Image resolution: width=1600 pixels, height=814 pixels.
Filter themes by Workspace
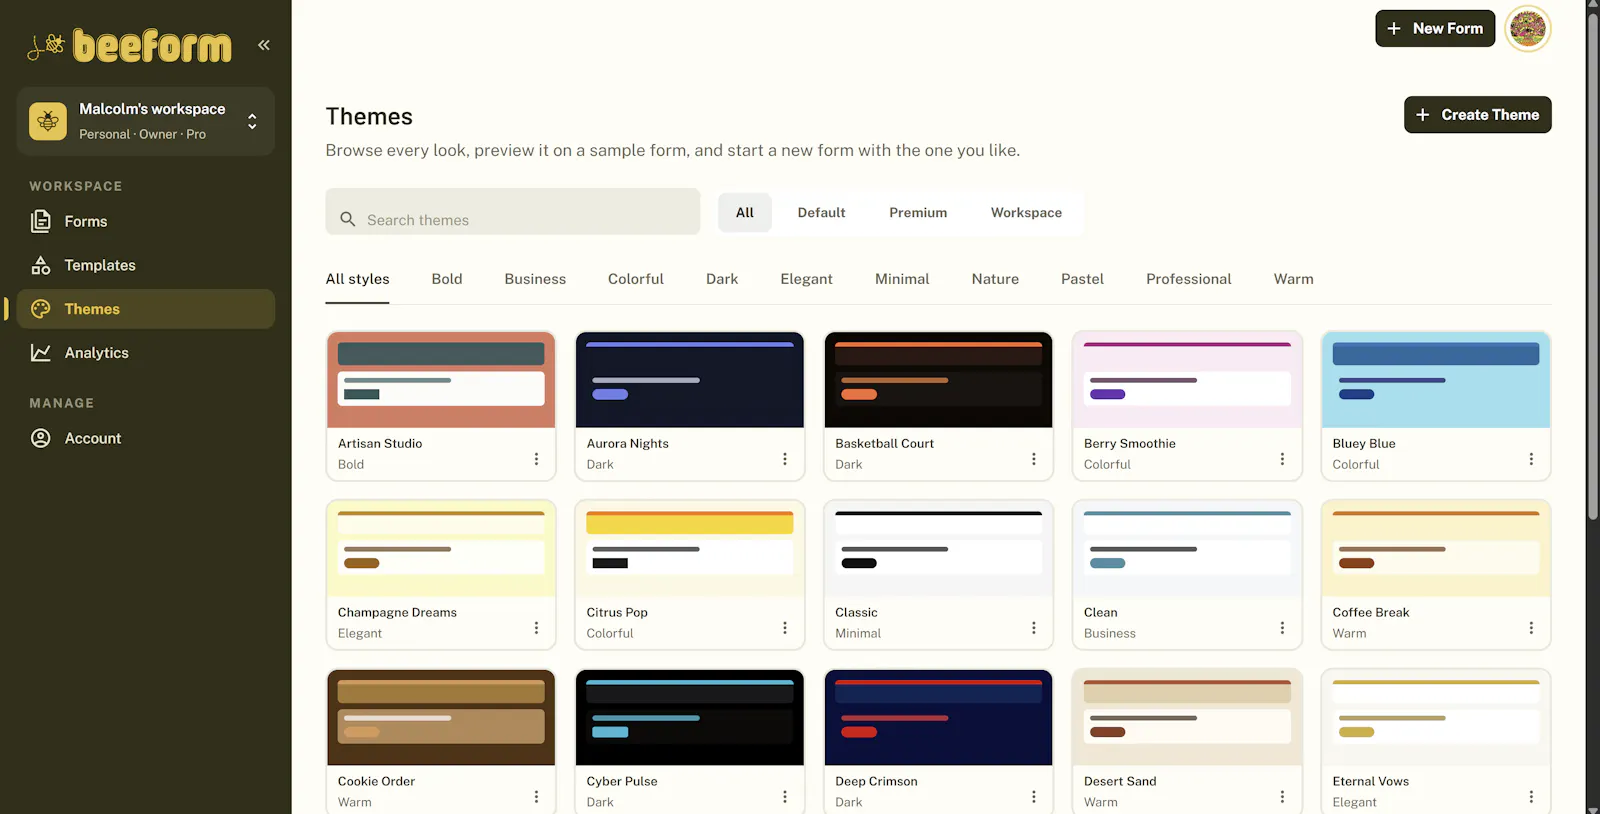pos(1026,213)
